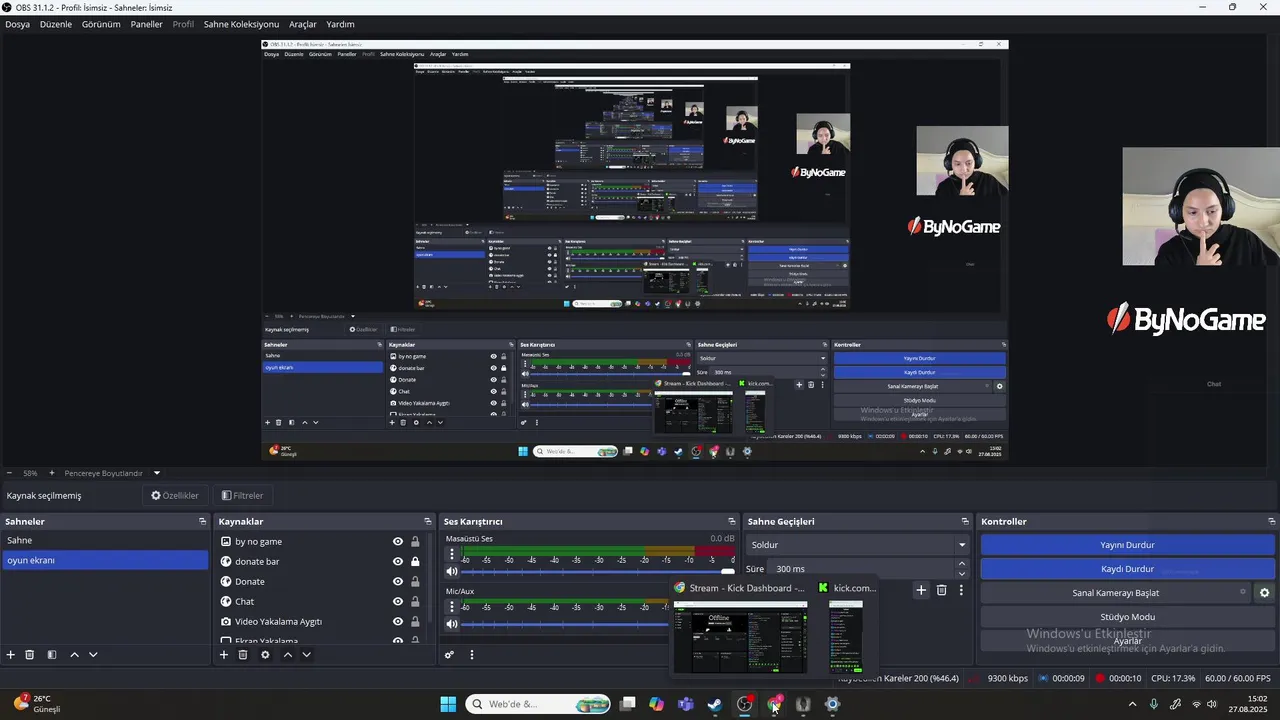Adjust Masaüstü Ses volume slider
Viewport: 1280px width, 720px height.
[x=598, y=572]
